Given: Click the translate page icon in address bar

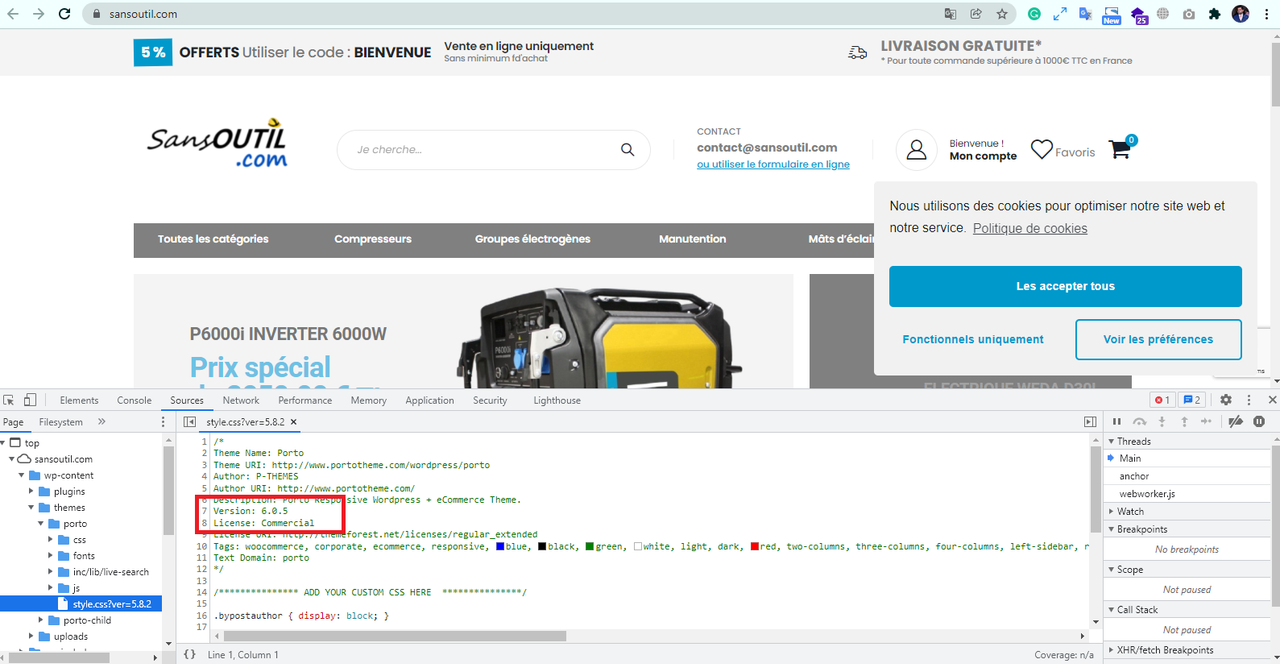Looking at the screenshot, I should coord(950,14).
